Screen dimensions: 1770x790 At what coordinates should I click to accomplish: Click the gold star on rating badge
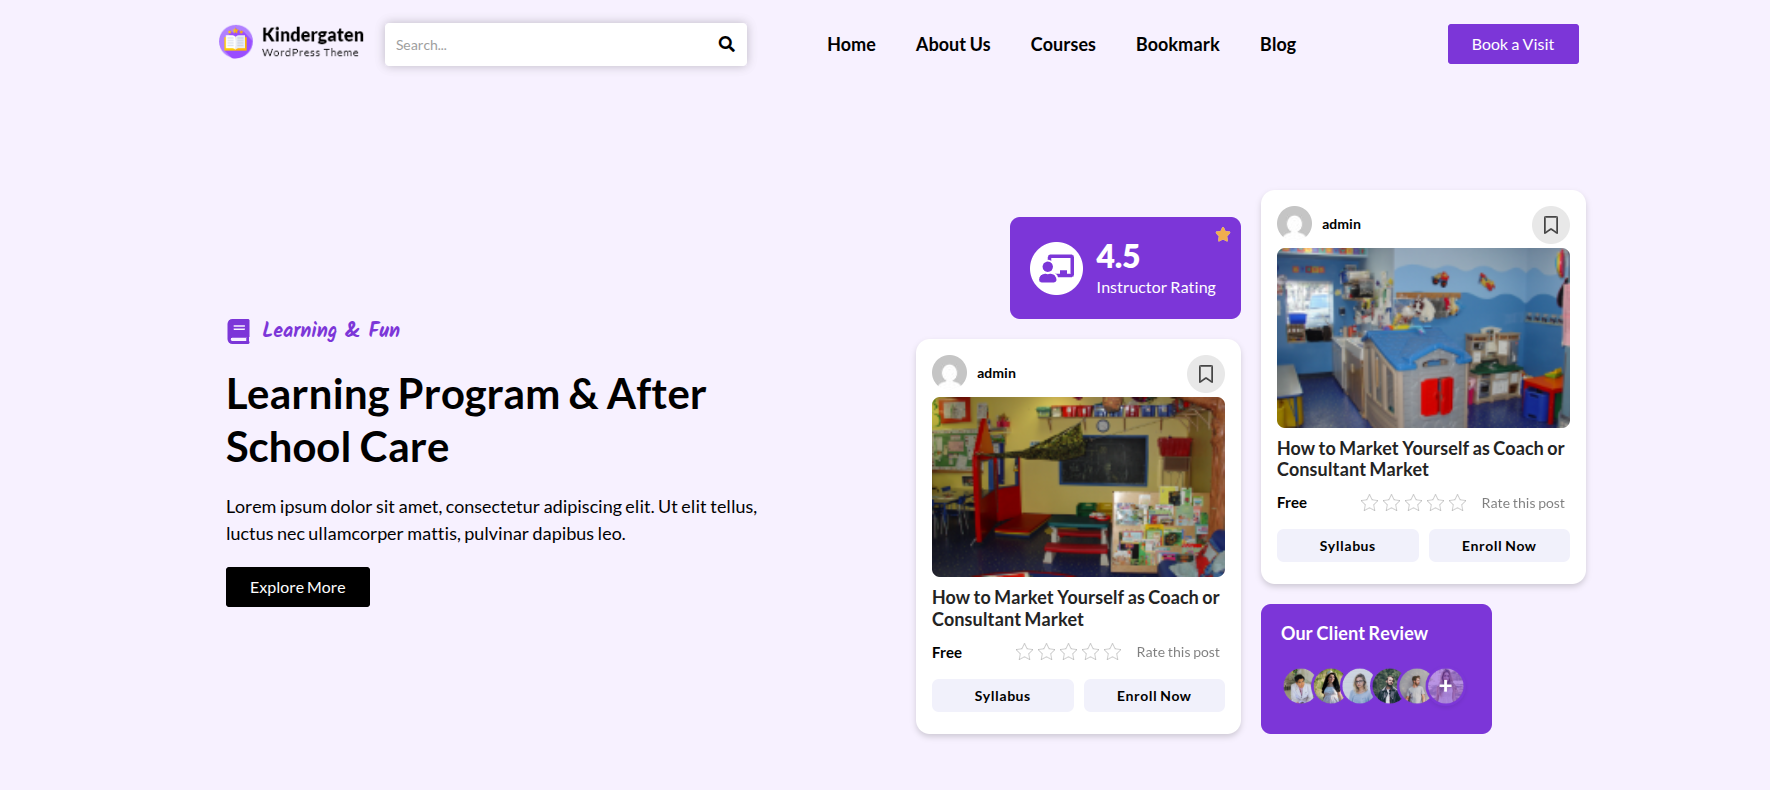tap(1222, 235)
